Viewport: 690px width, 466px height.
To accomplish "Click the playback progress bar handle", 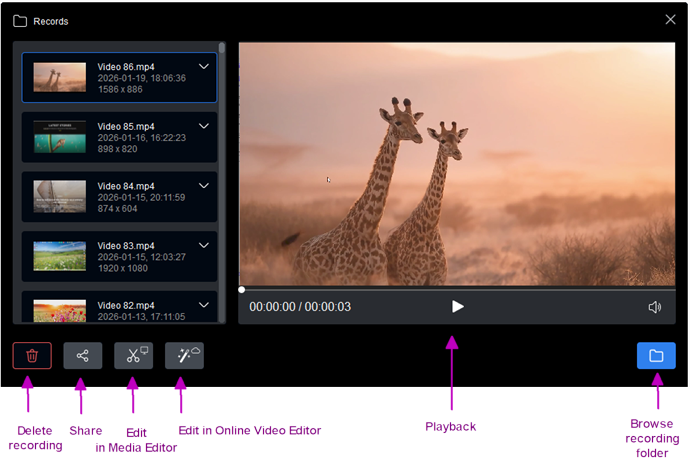I will pos(242,290).
